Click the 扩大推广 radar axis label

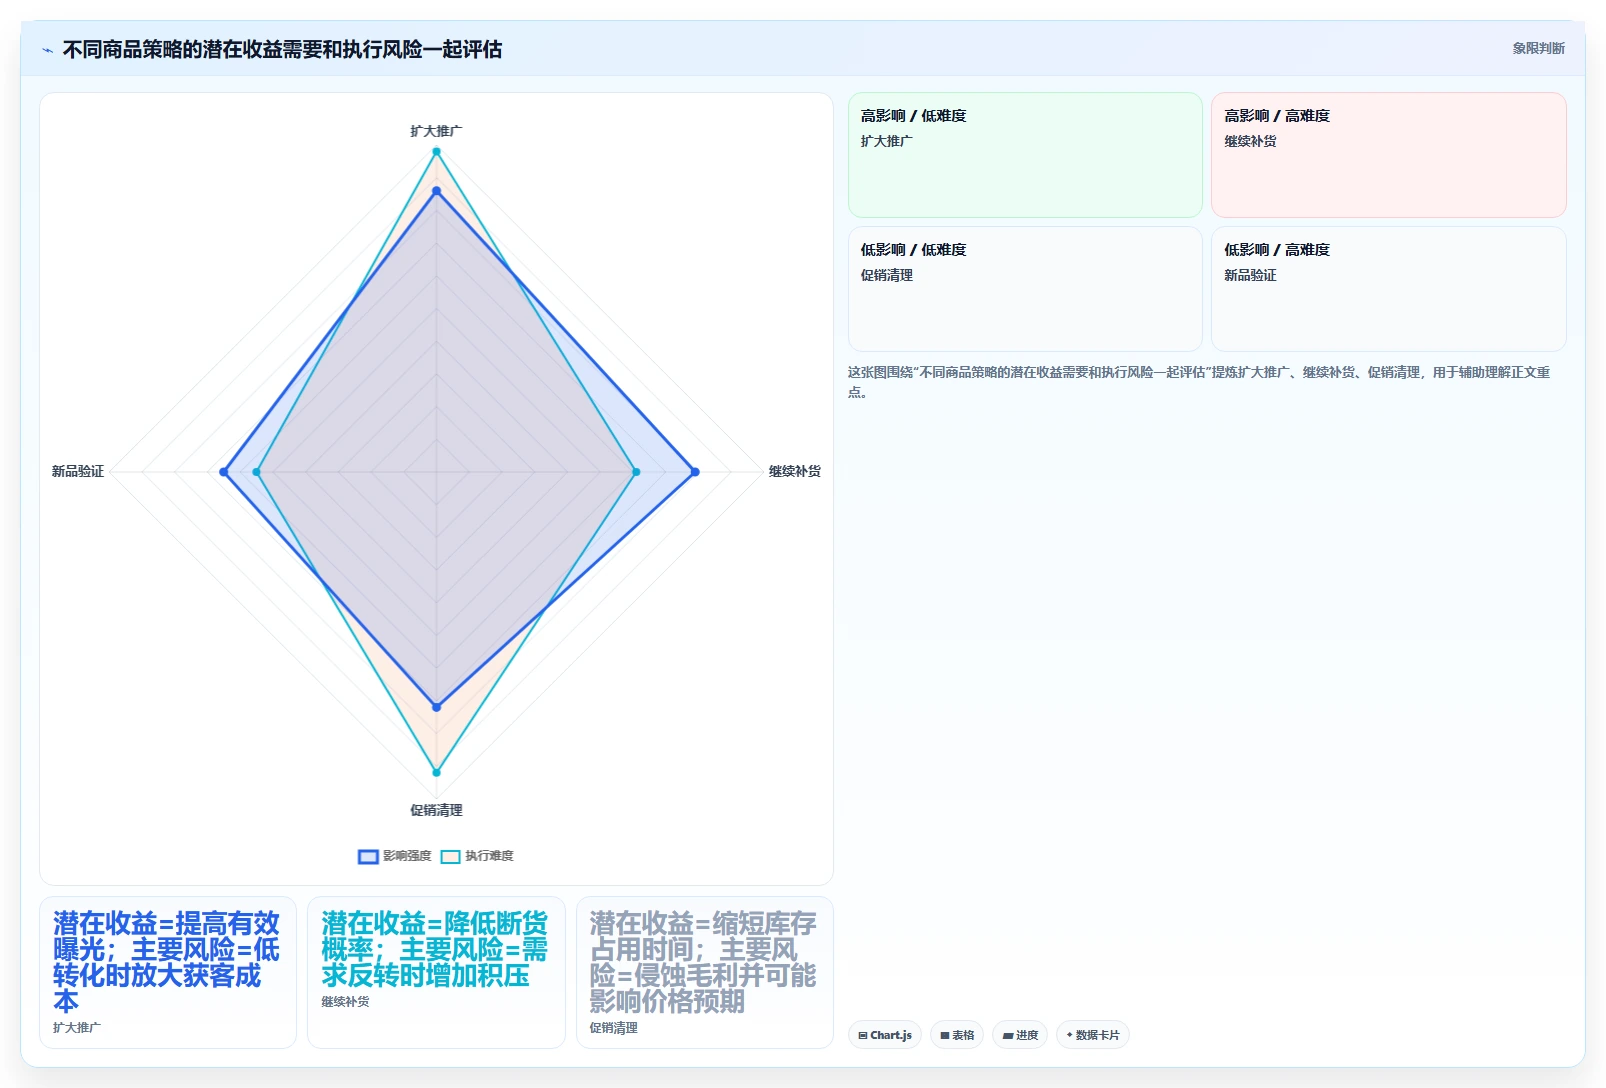(x=436, y=131)
